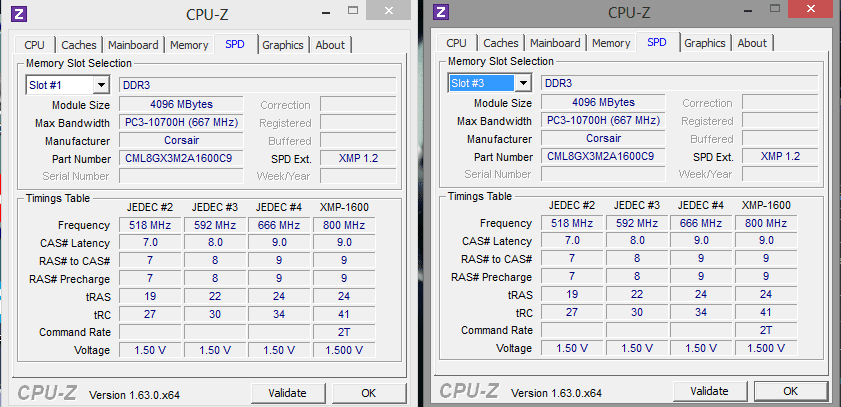Click Version 1.63.0.x64 text in right window
This screenshot has height=407, width=841.
pyautogui.click(x=556, y=393)
